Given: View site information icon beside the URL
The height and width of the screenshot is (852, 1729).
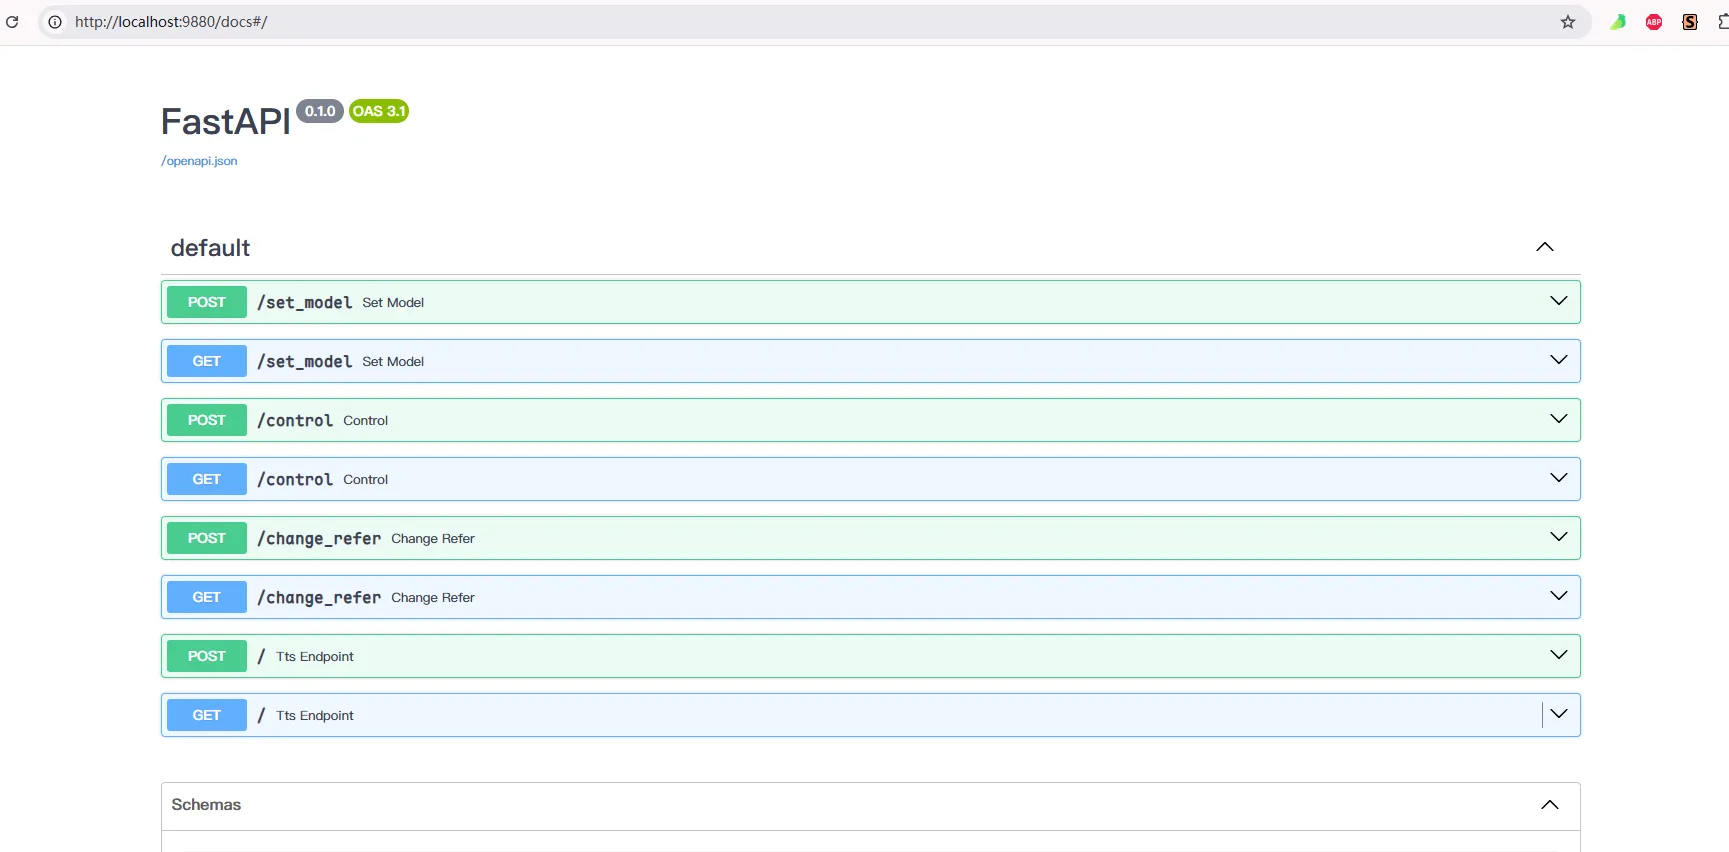Looking at the screenshot, I should click(x=55, y=21).
